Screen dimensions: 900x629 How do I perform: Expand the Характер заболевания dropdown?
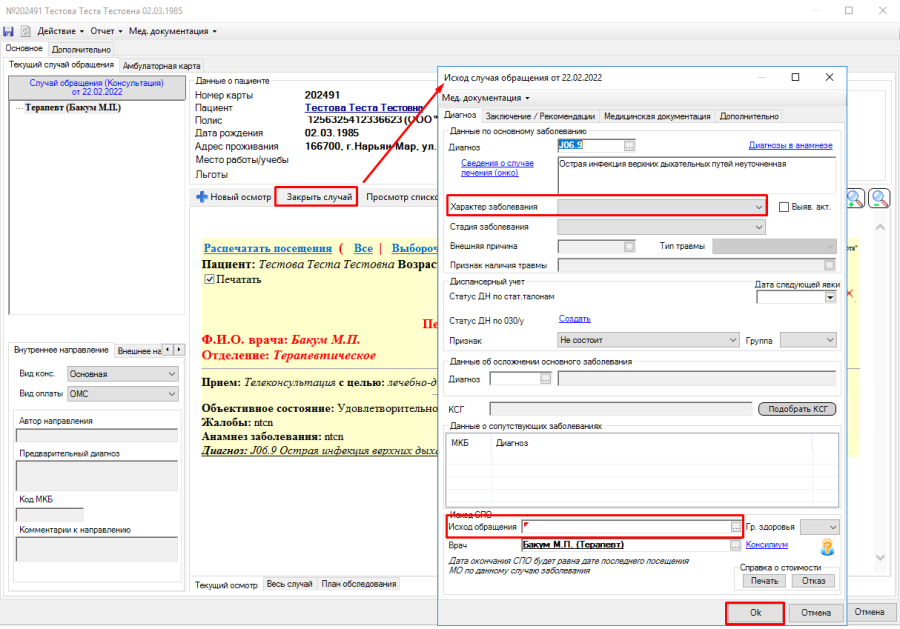759,207
